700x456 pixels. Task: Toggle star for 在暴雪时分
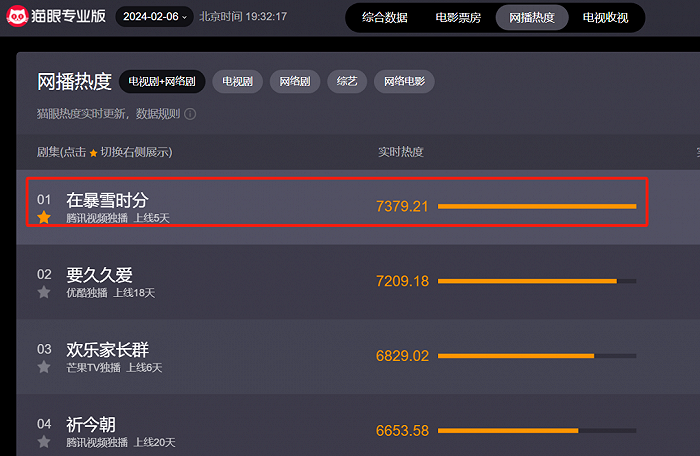(x=44, y=218)
